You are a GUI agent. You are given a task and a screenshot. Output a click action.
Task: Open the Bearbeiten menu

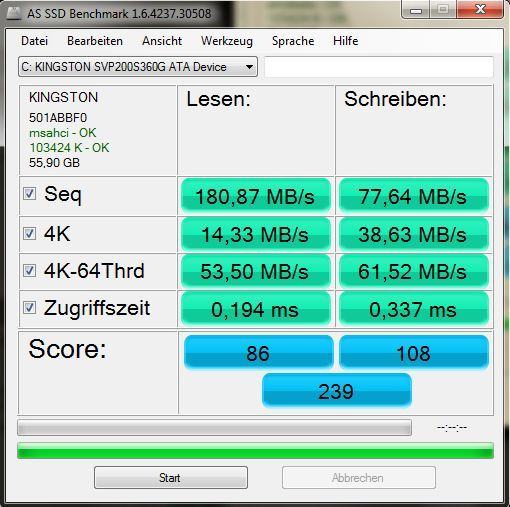click(95, 41)
